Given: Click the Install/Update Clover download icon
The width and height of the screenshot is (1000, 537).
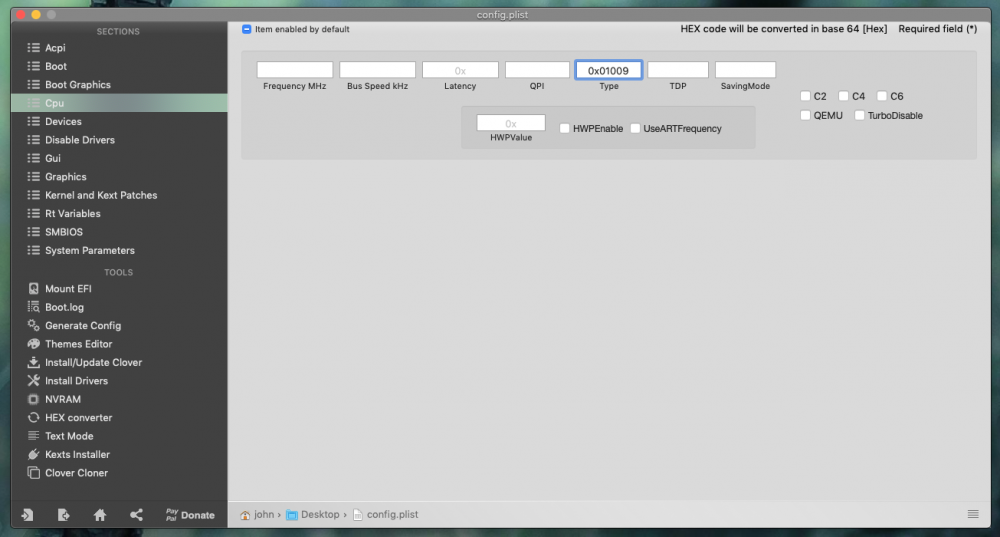Looking at the screenshot, I should tap(33, 362).
